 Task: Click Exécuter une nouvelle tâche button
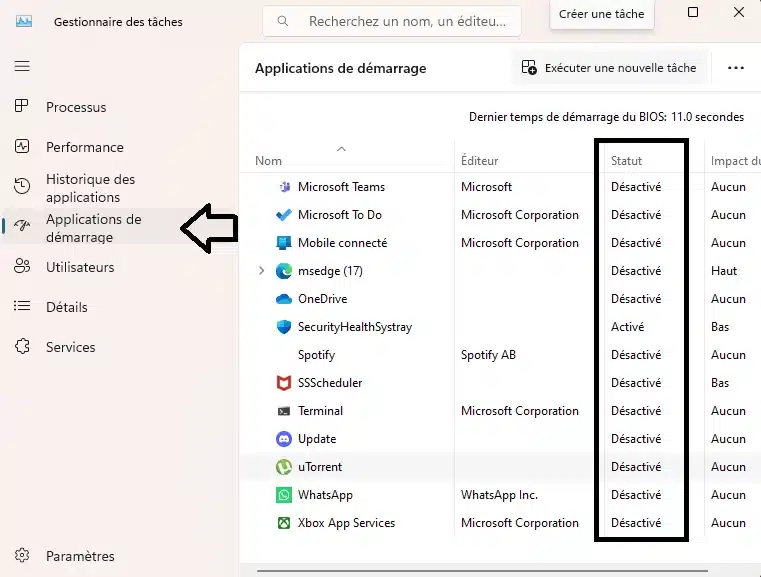click(610, 68)
